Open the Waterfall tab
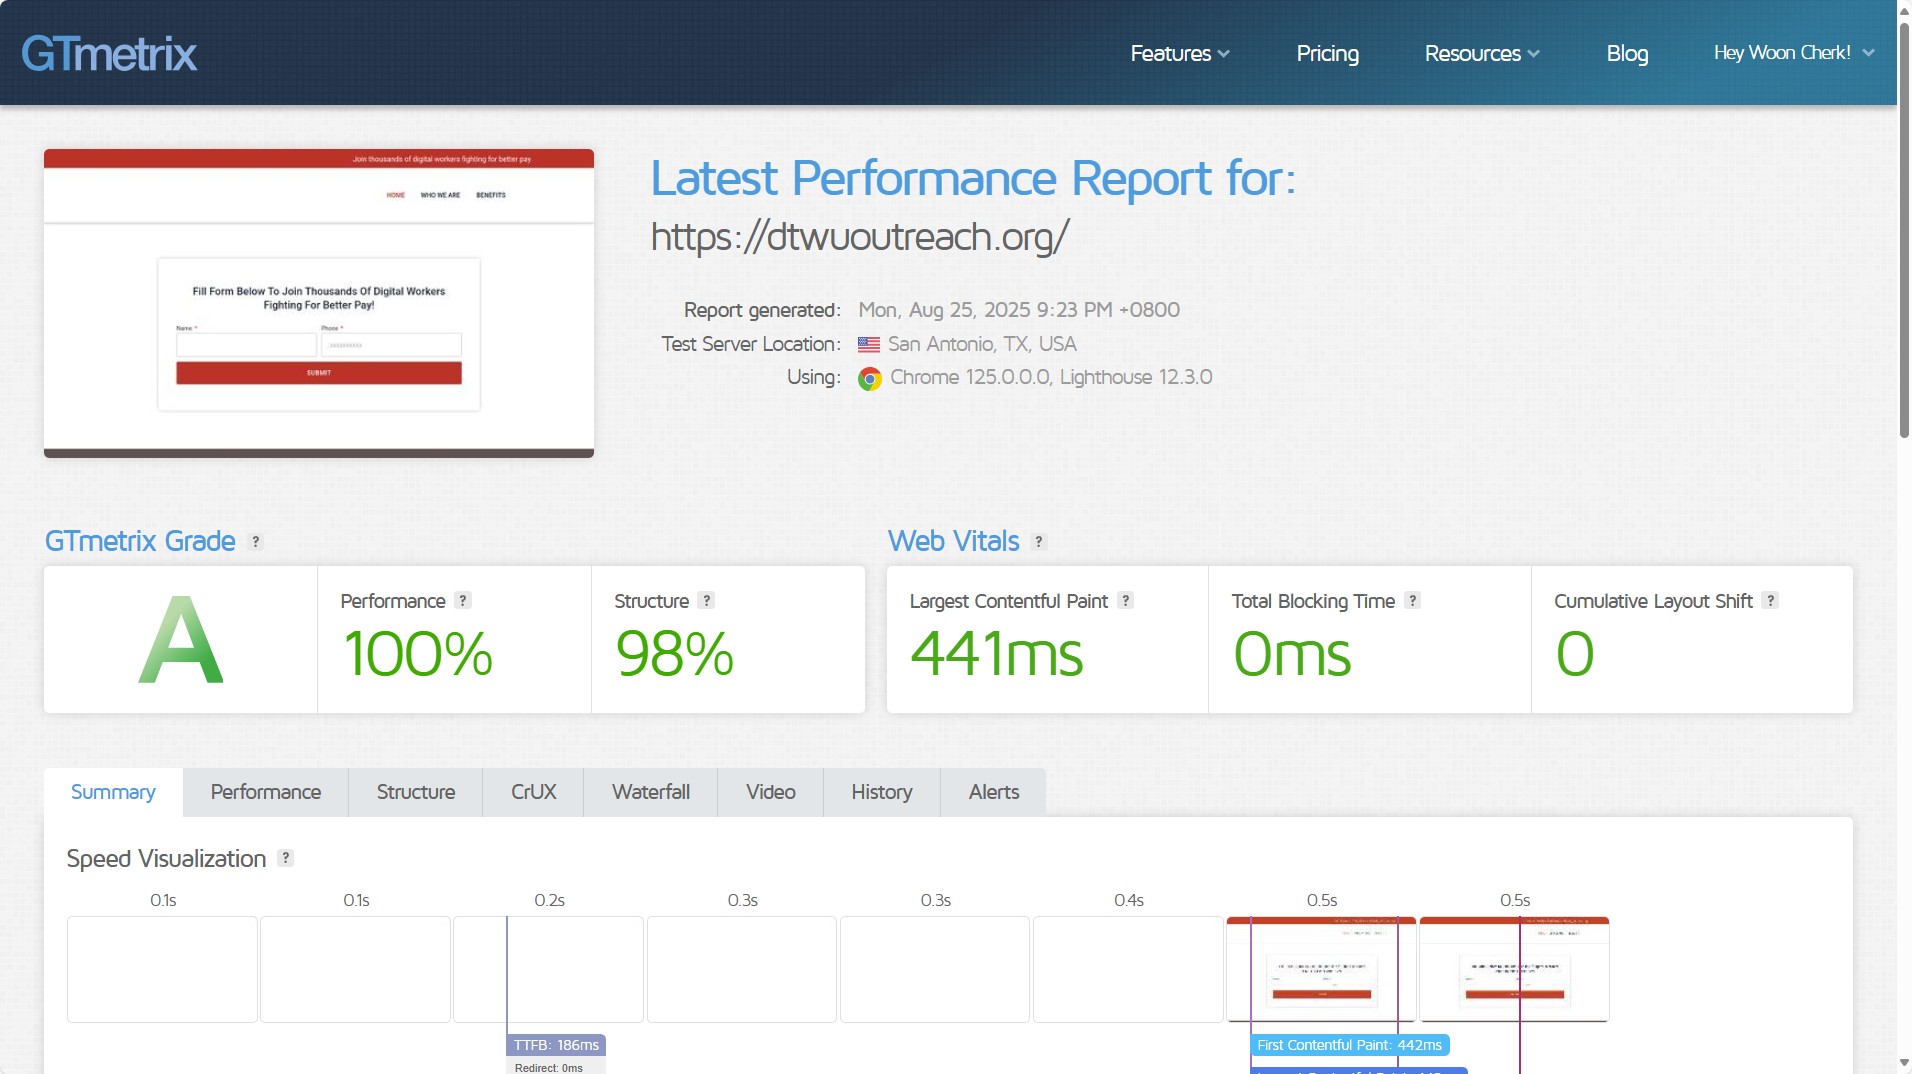The image size is (1912, 1074). click(651, 792)
